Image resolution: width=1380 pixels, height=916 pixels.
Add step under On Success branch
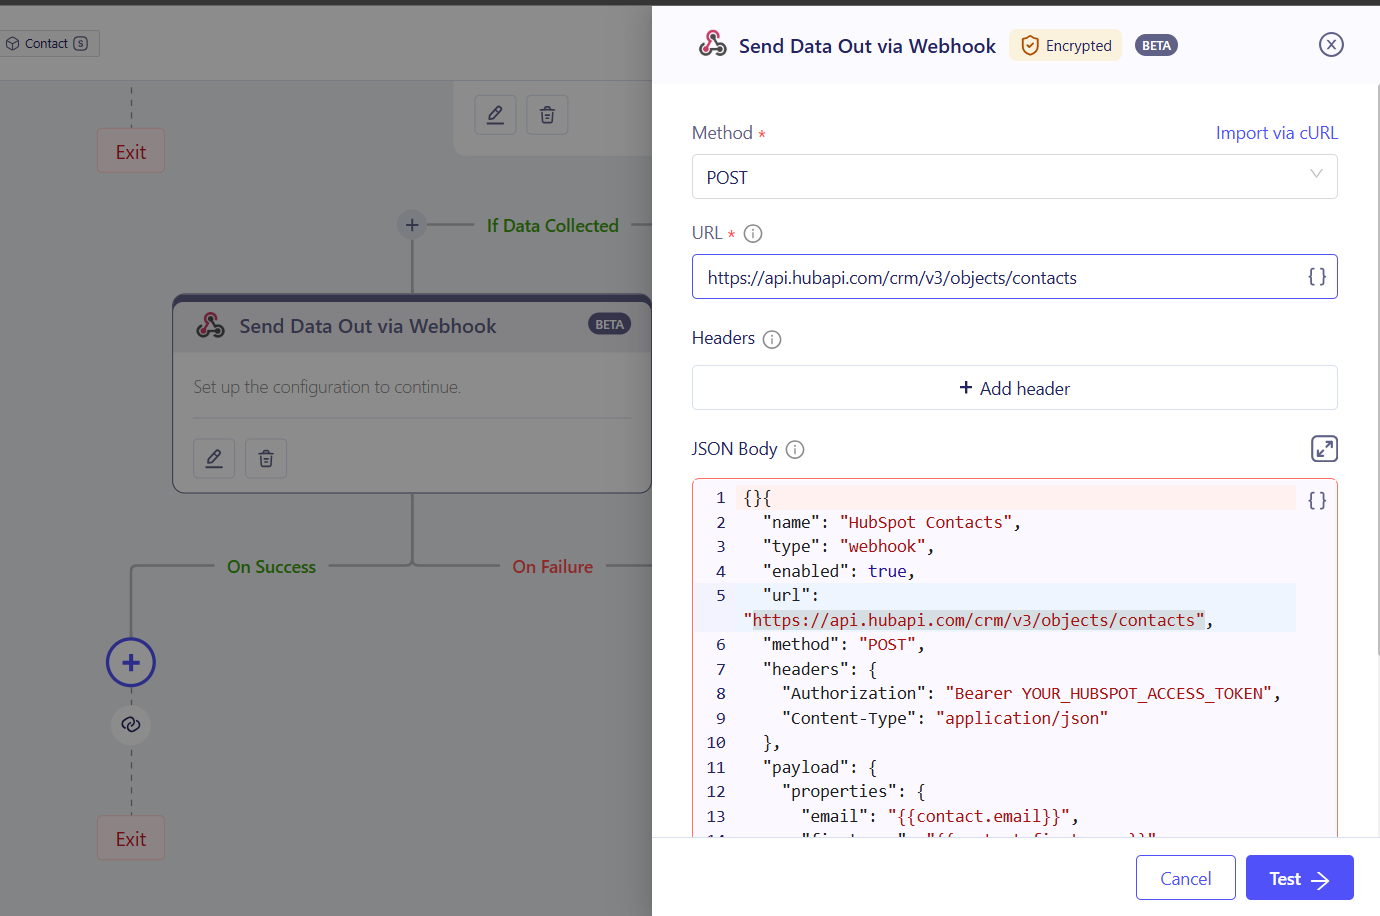coord(131,662)
